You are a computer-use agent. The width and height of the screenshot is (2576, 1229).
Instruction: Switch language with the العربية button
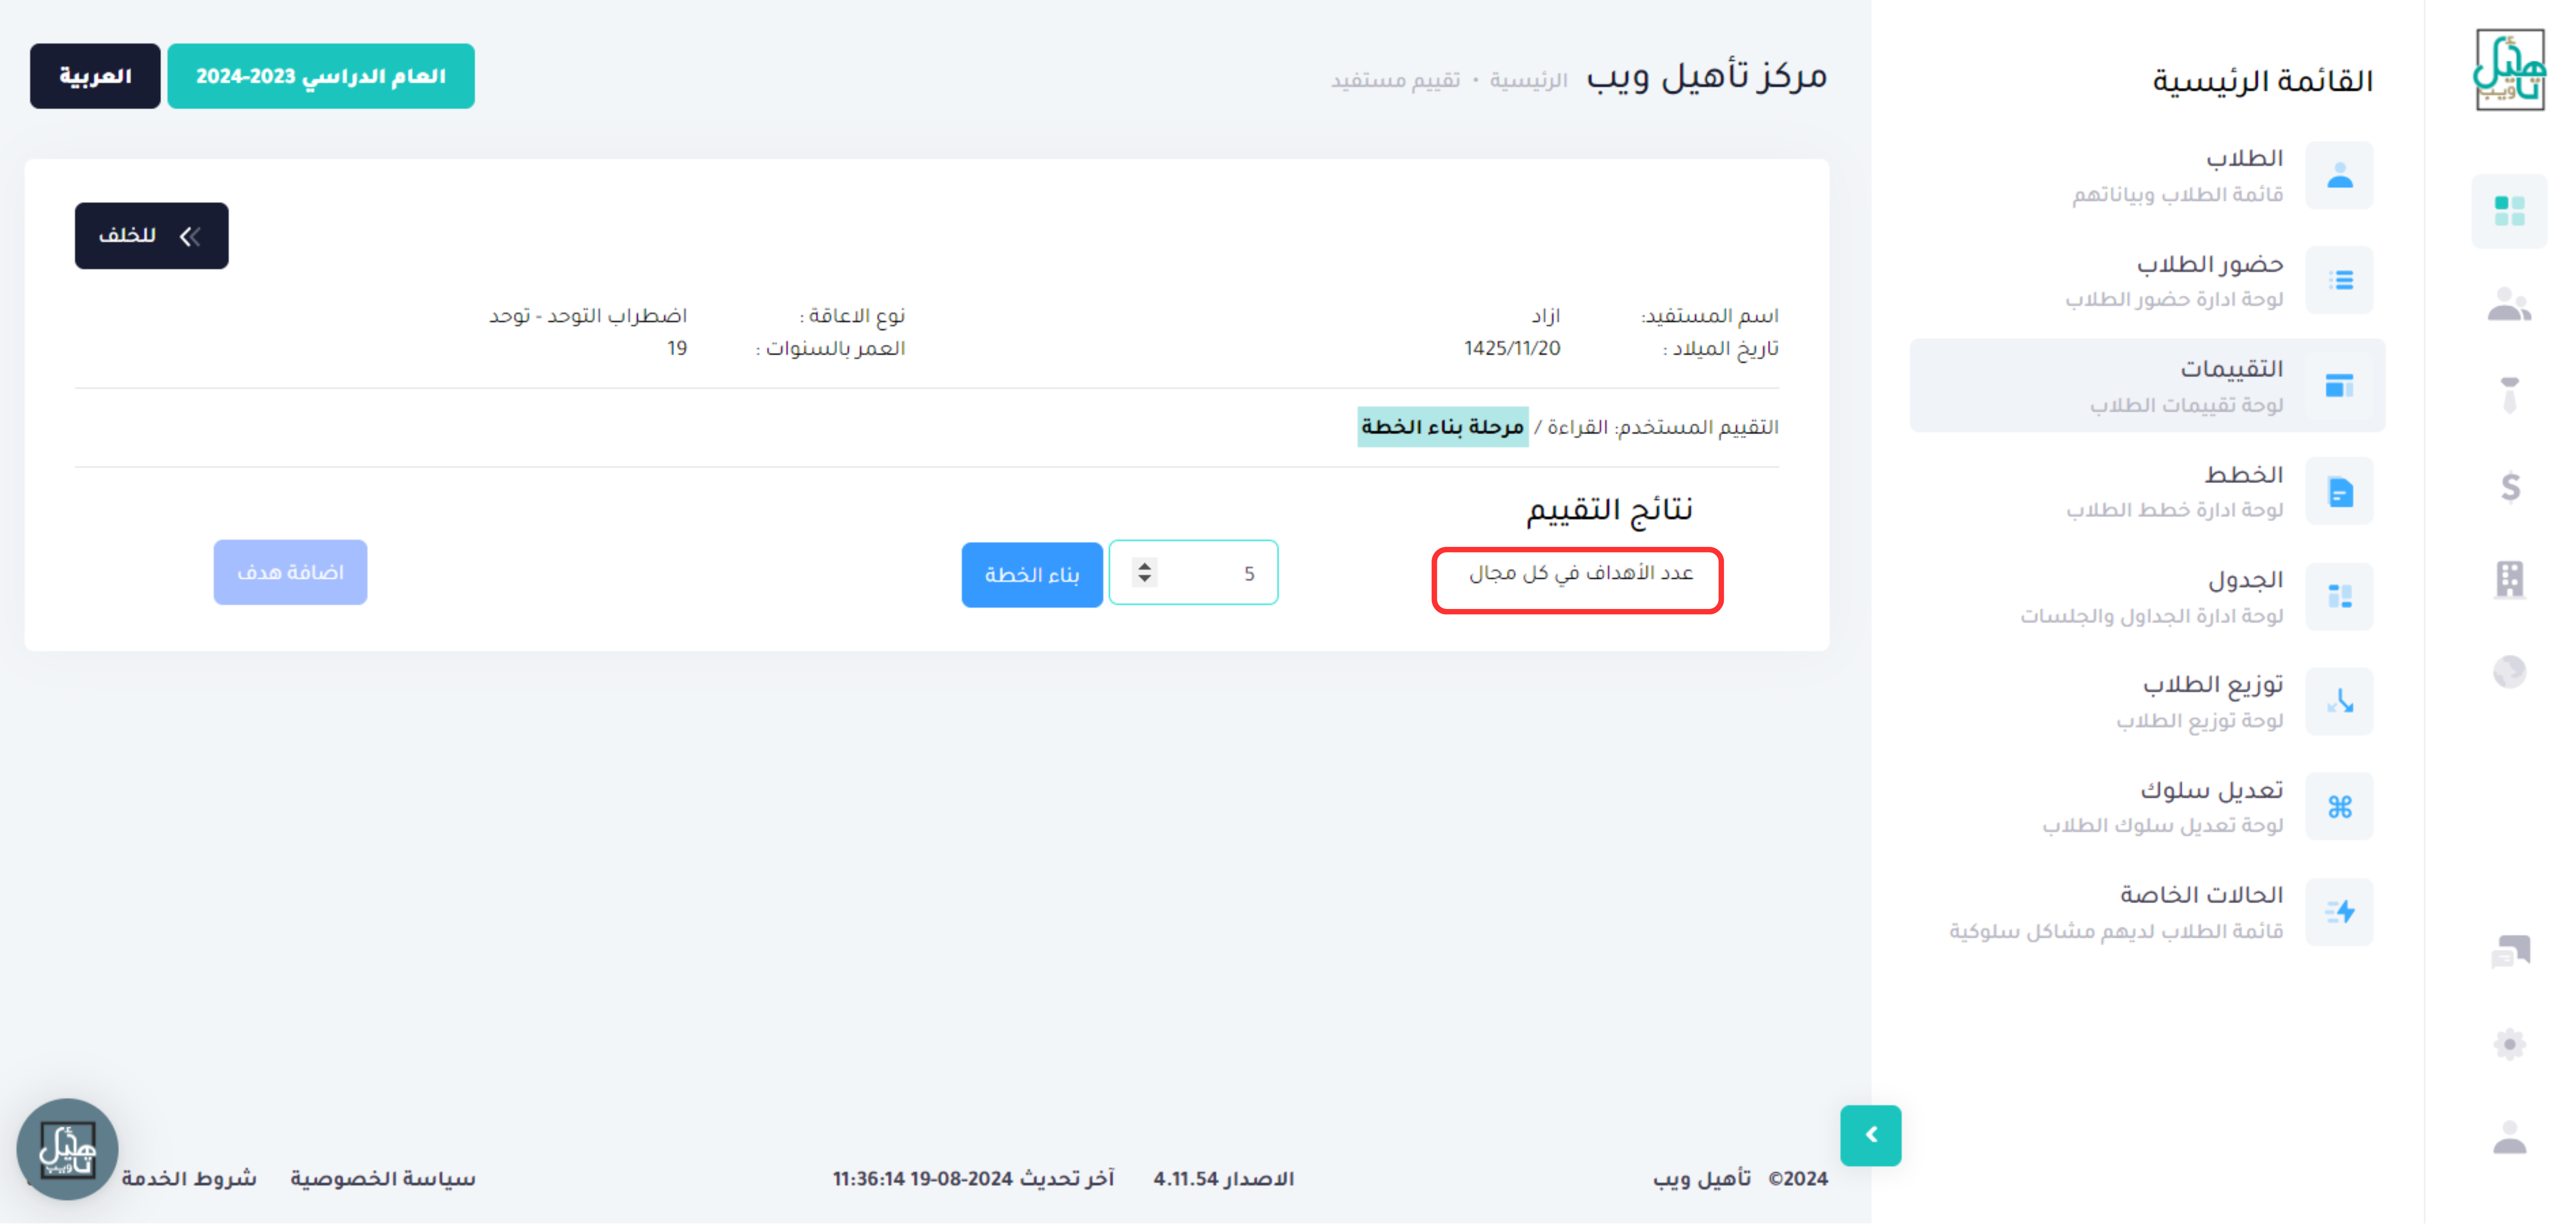95,76
